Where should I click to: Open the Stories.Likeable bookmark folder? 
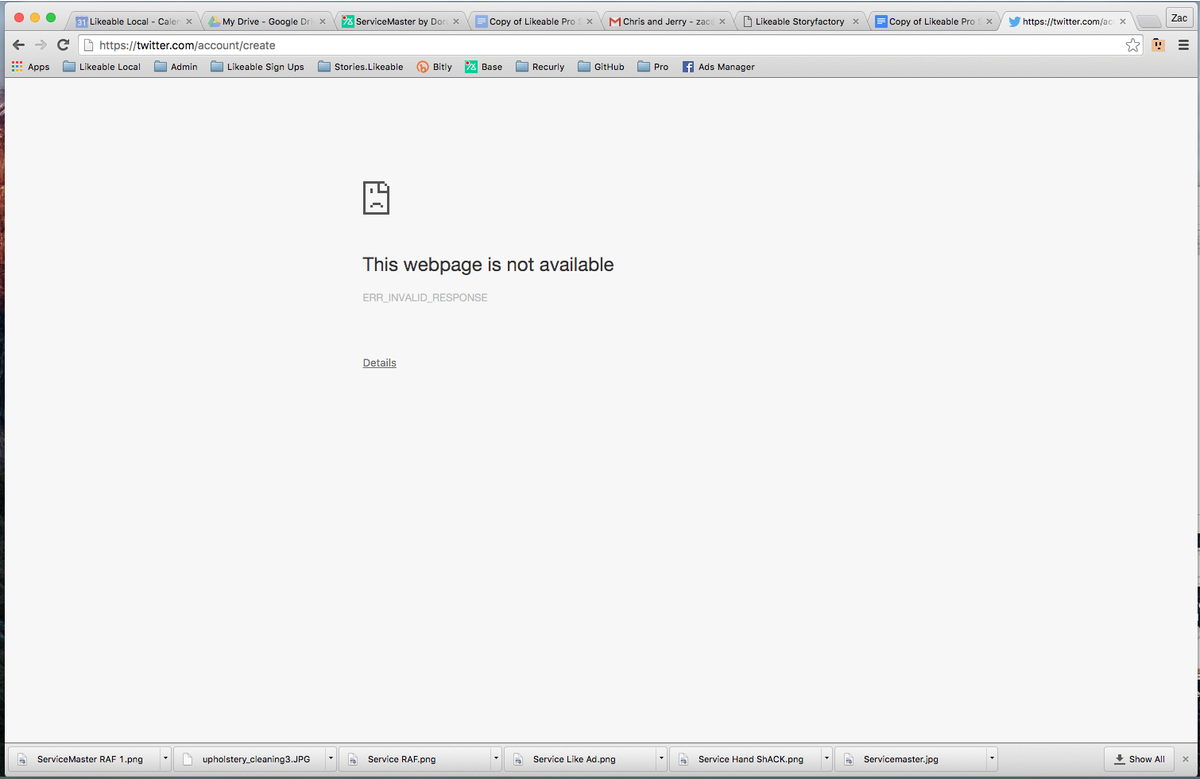(x=360, y=67)
